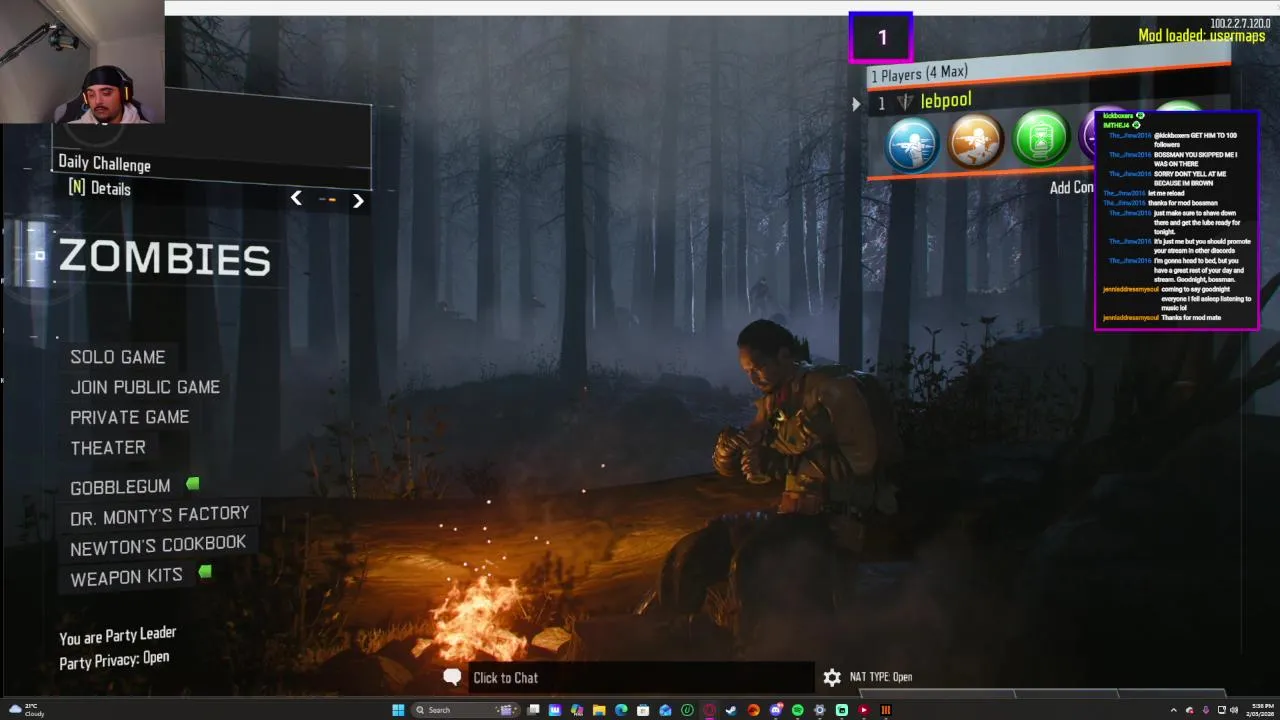1280x720 pixels.
Task: Open the Task View taskbar icon
Action: (x=533, y=710)
